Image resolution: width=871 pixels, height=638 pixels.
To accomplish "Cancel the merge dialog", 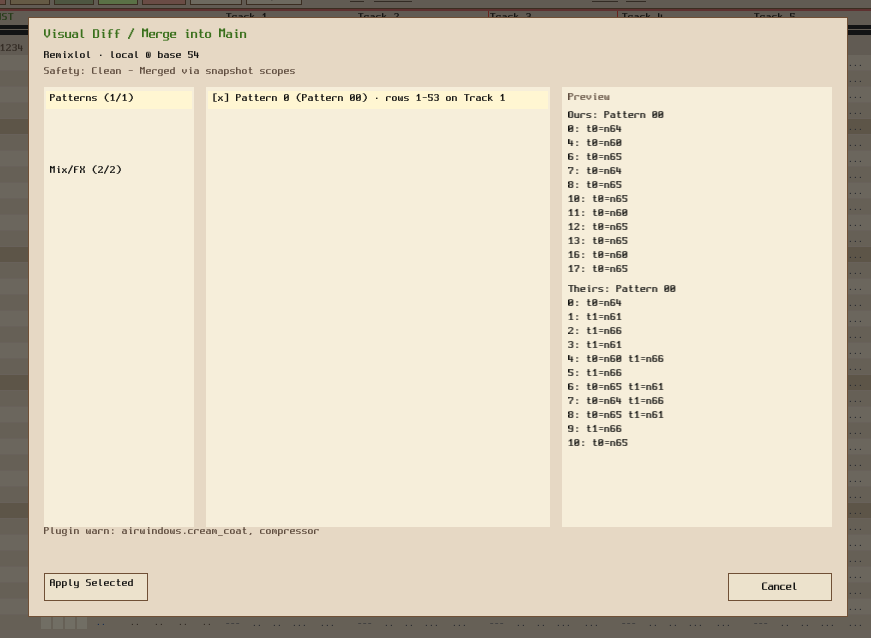I will 779,586.
